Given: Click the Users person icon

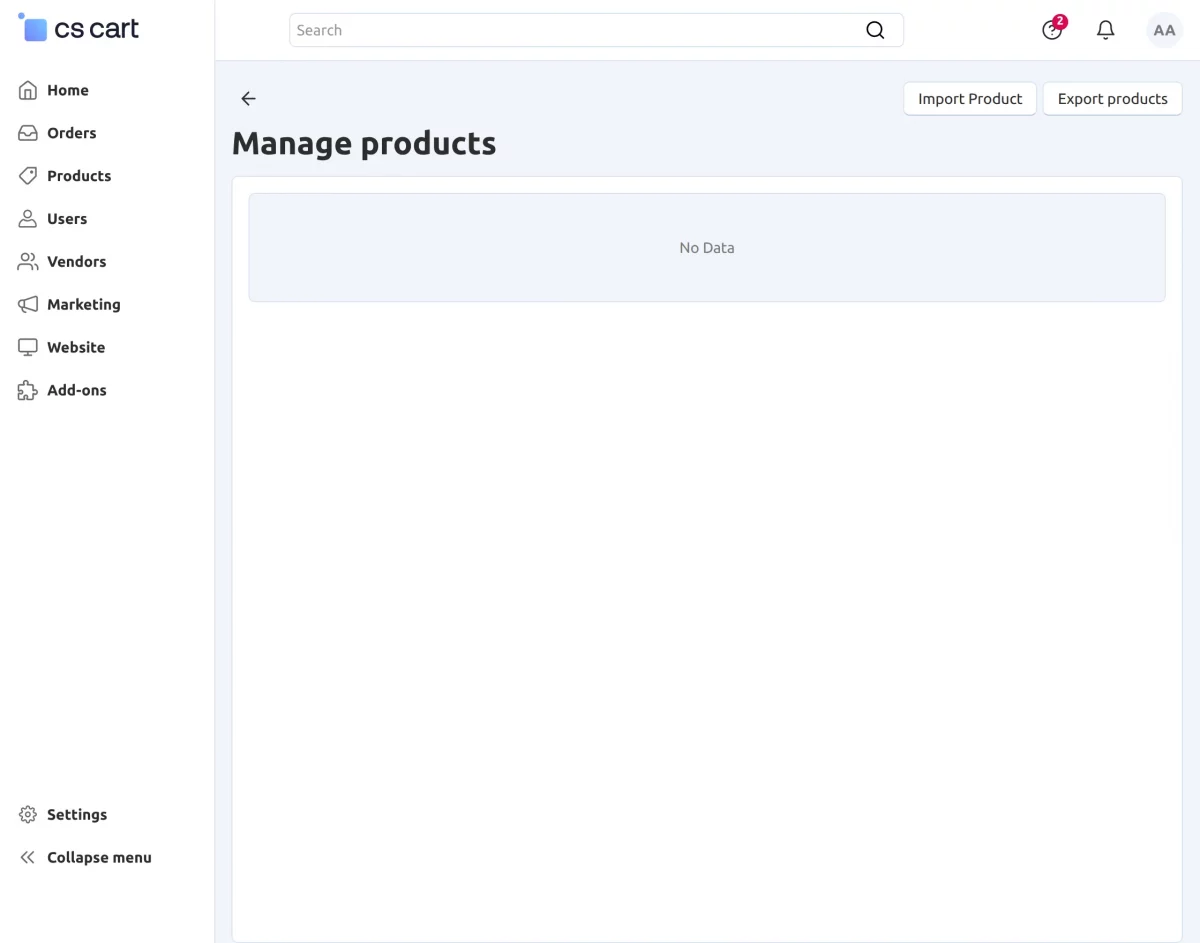Looking at the screenshot, I should click(x=28, y=219).
